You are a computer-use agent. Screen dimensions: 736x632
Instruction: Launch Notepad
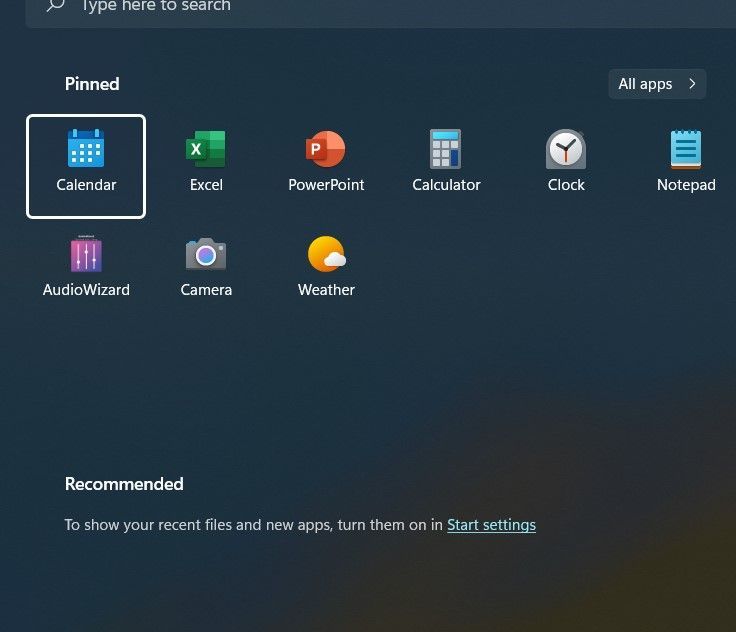pos(686,161)
